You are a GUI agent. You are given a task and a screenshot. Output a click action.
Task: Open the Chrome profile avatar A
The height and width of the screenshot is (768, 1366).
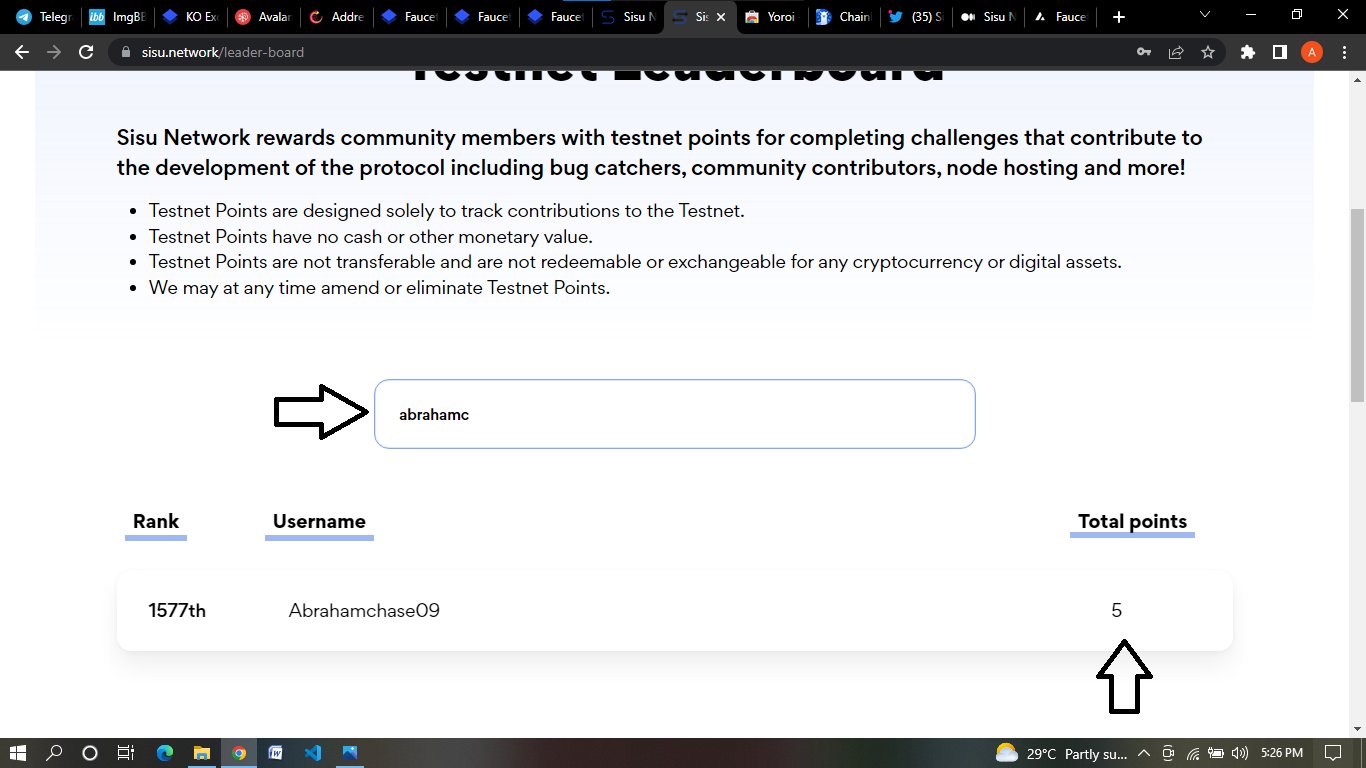(1312, 52)
